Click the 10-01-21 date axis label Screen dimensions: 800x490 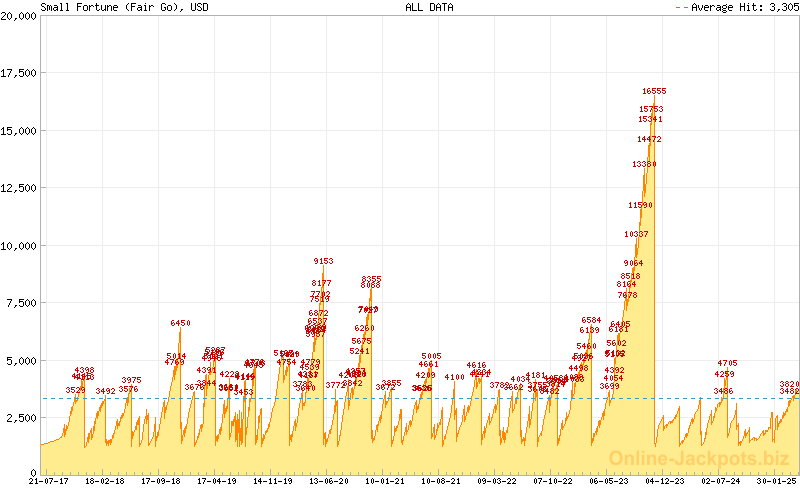coord(384,481)
